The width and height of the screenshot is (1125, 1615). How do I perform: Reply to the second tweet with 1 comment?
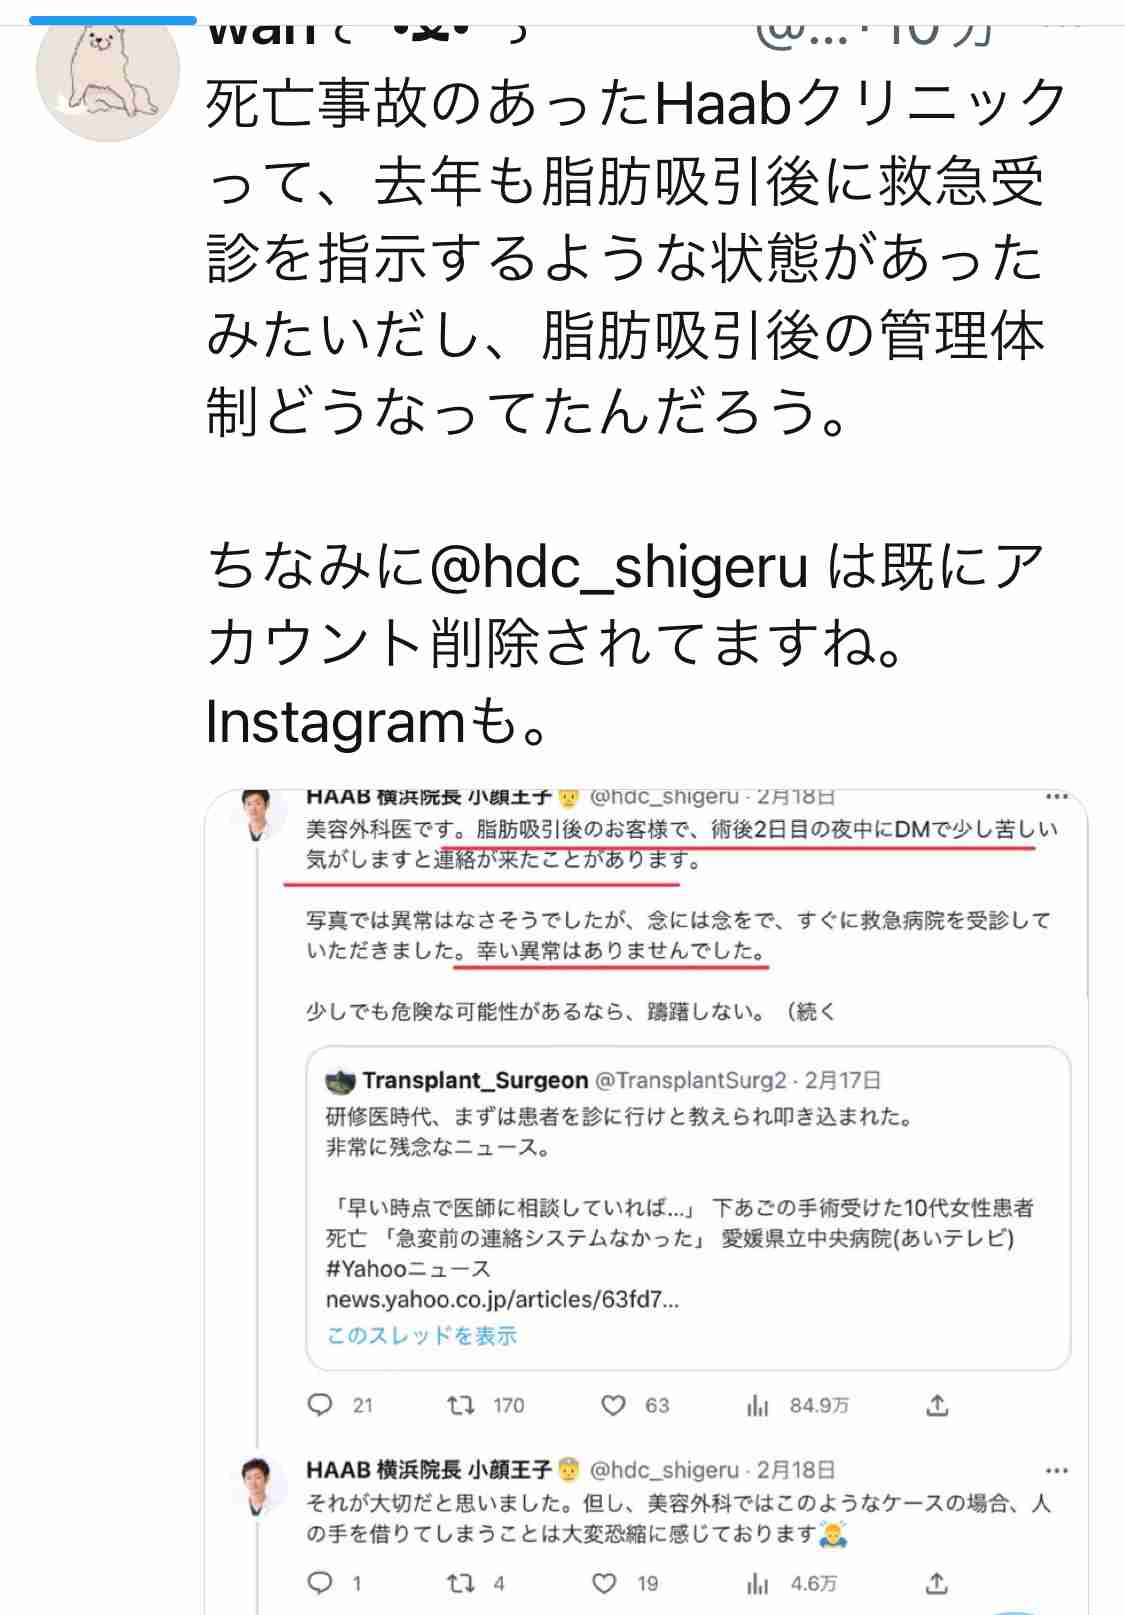tap(320, 1583)
